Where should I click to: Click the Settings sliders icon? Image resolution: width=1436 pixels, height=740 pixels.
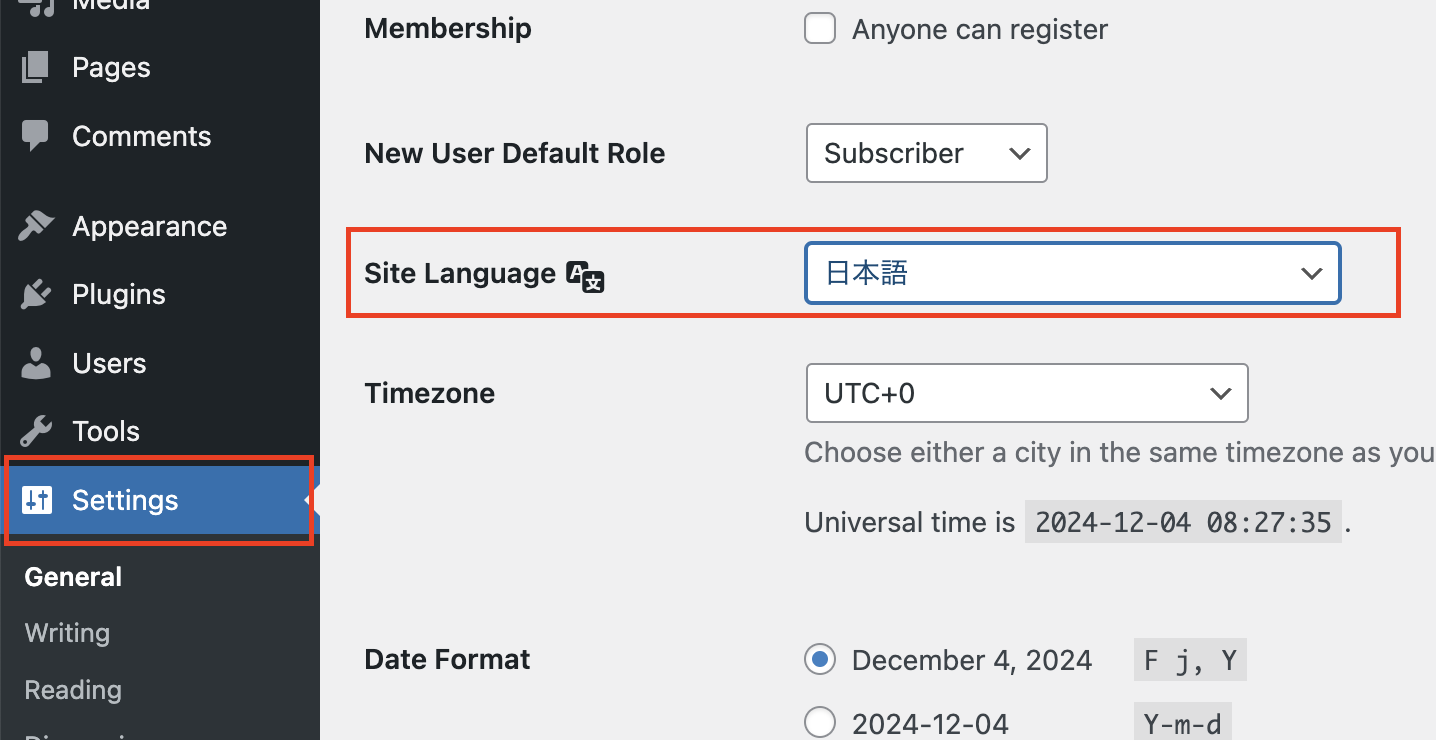[x=37, y=500]
